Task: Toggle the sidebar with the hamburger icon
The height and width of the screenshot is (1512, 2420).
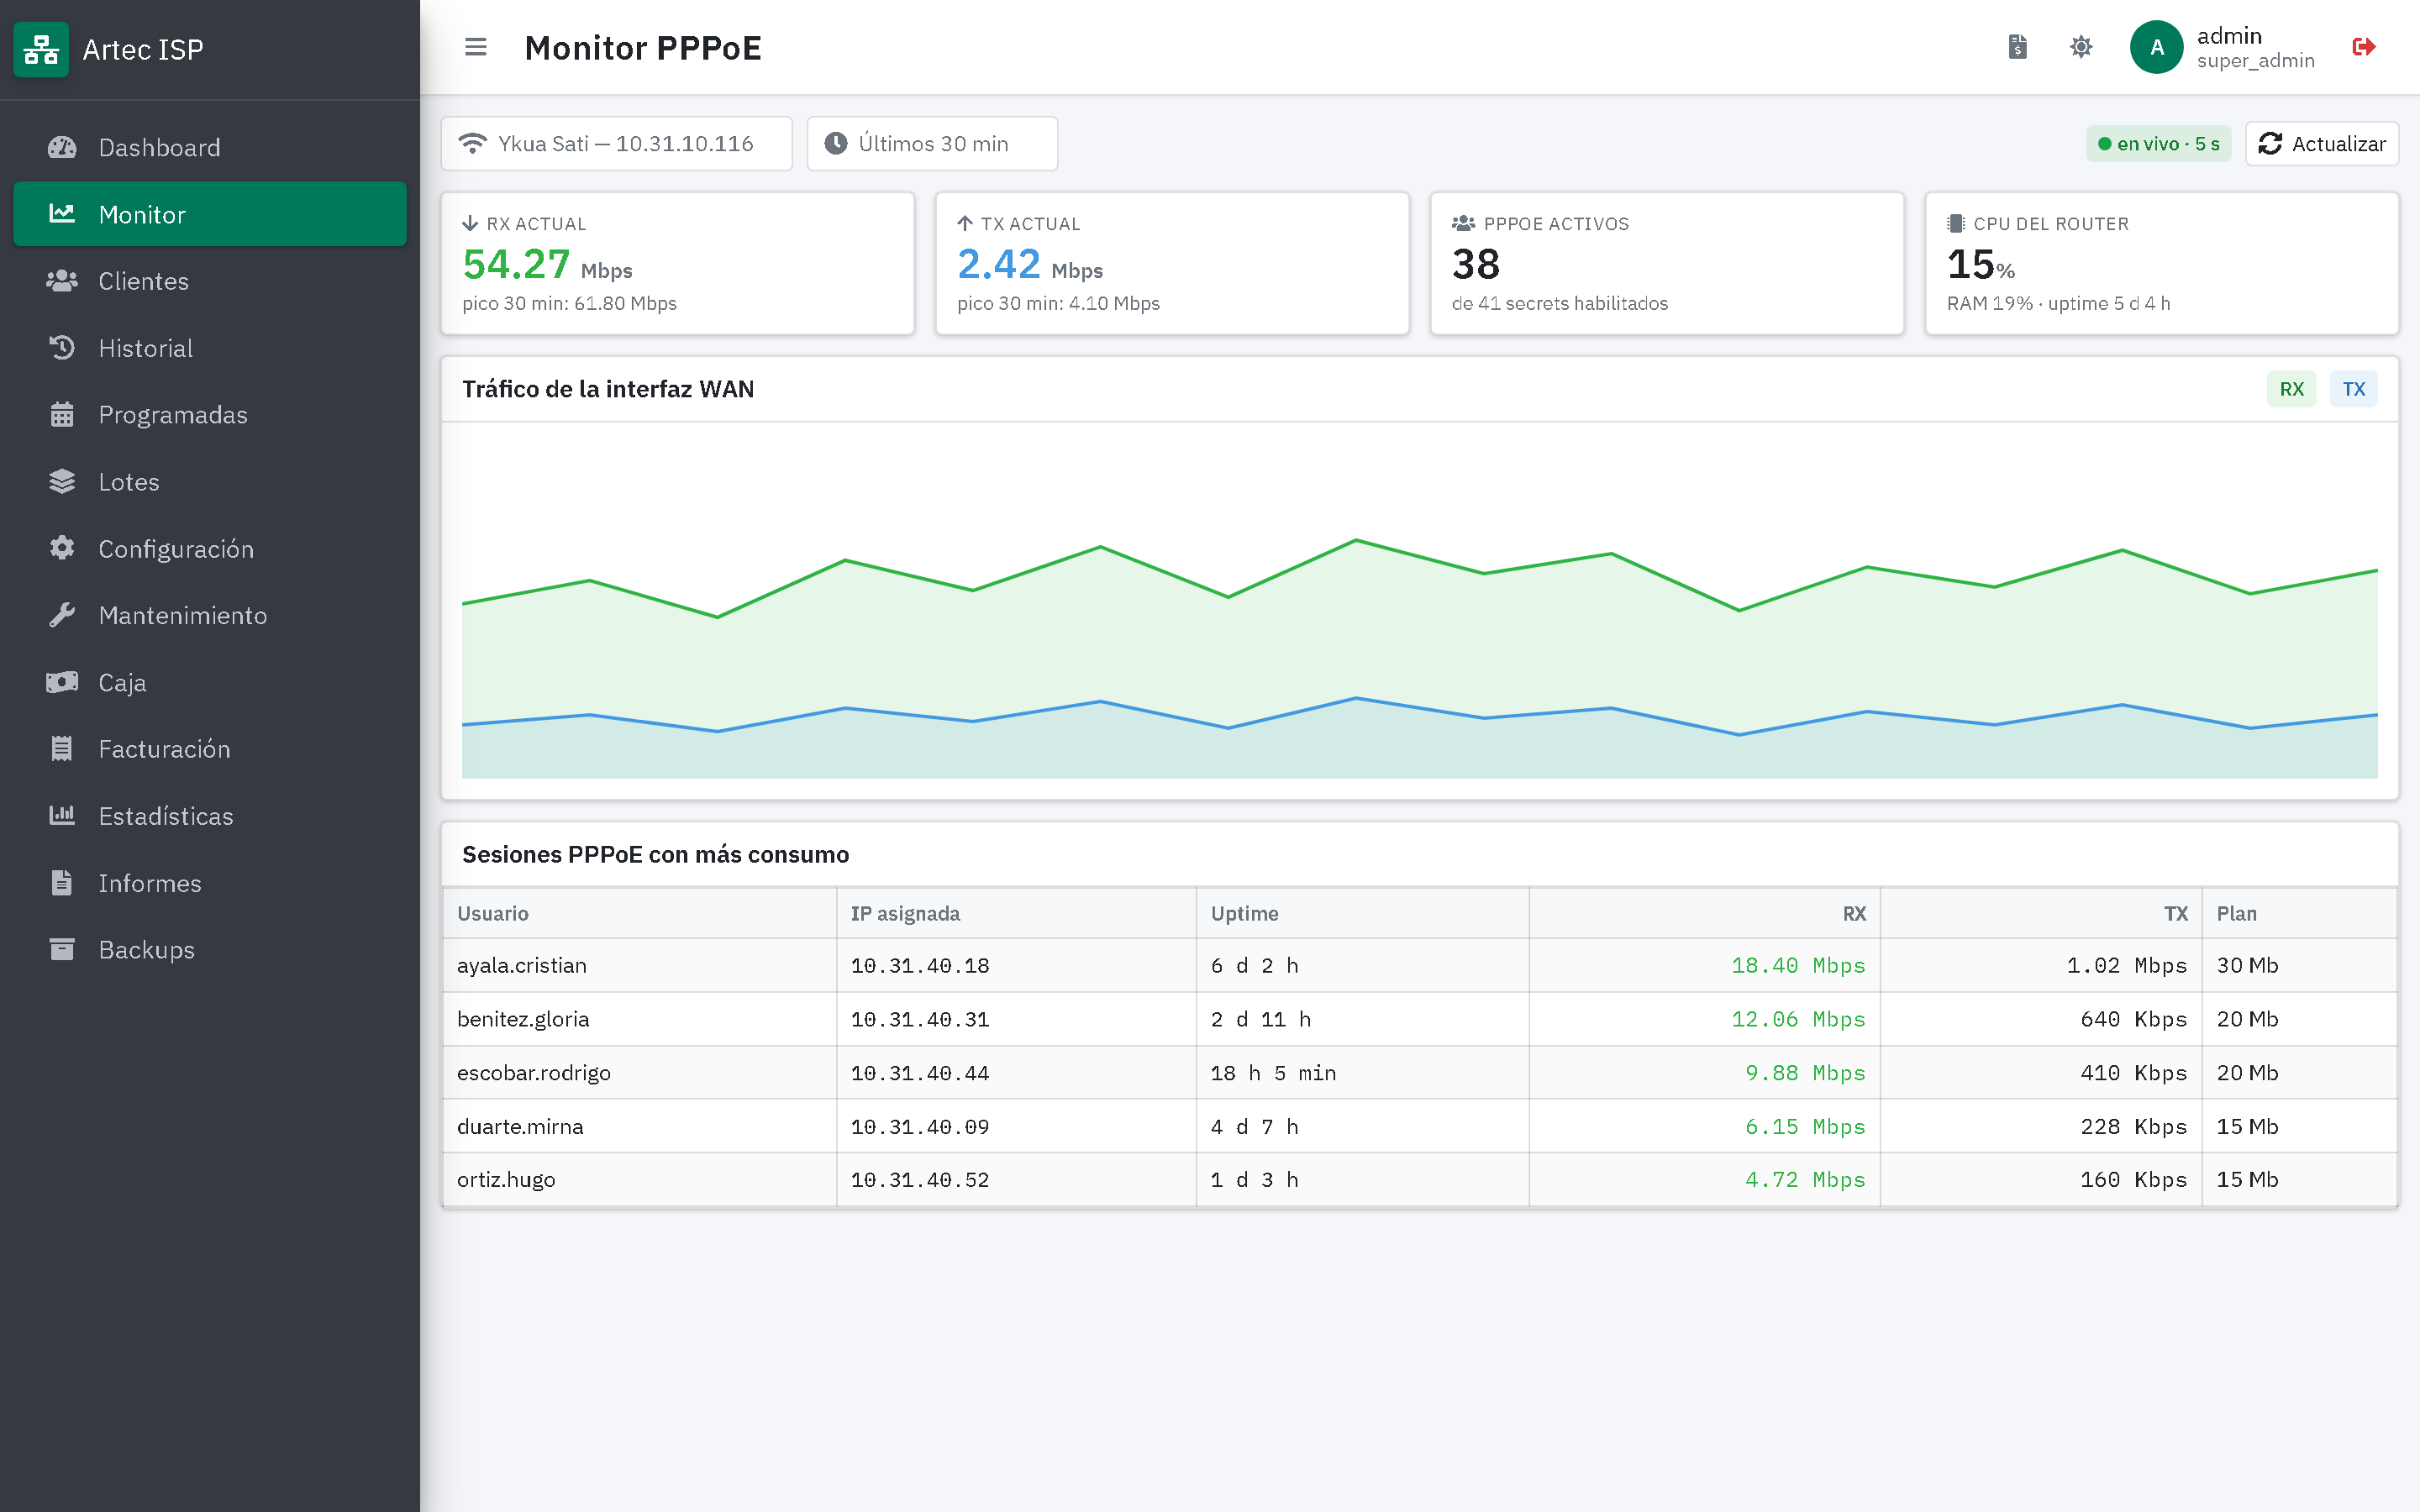Action: pos(476,47)
